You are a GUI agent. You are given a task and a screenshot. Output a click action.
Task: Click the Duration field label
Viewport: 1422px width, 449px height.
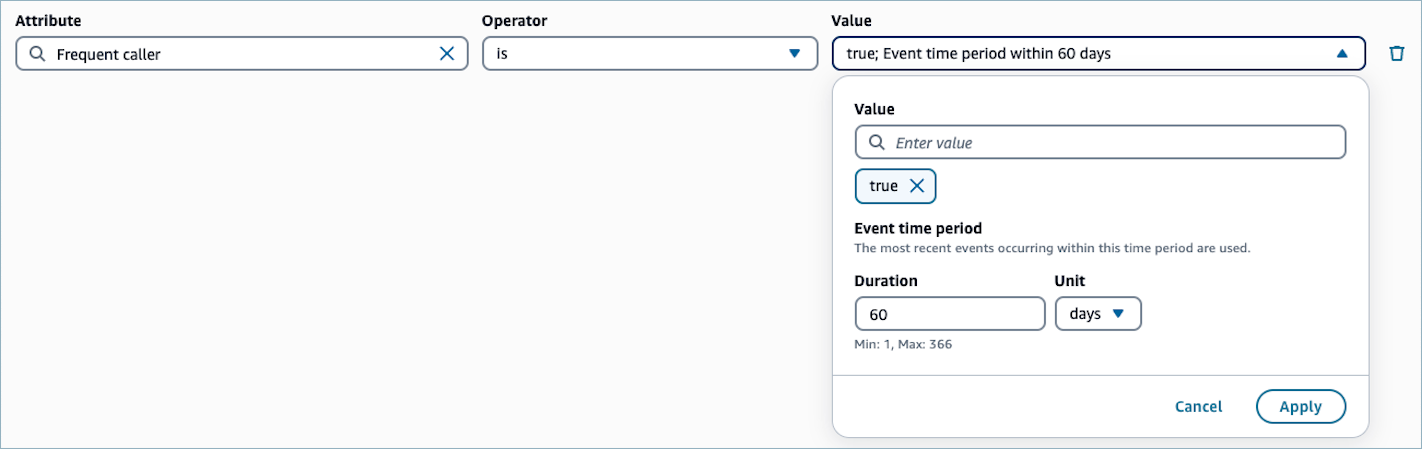886,281
